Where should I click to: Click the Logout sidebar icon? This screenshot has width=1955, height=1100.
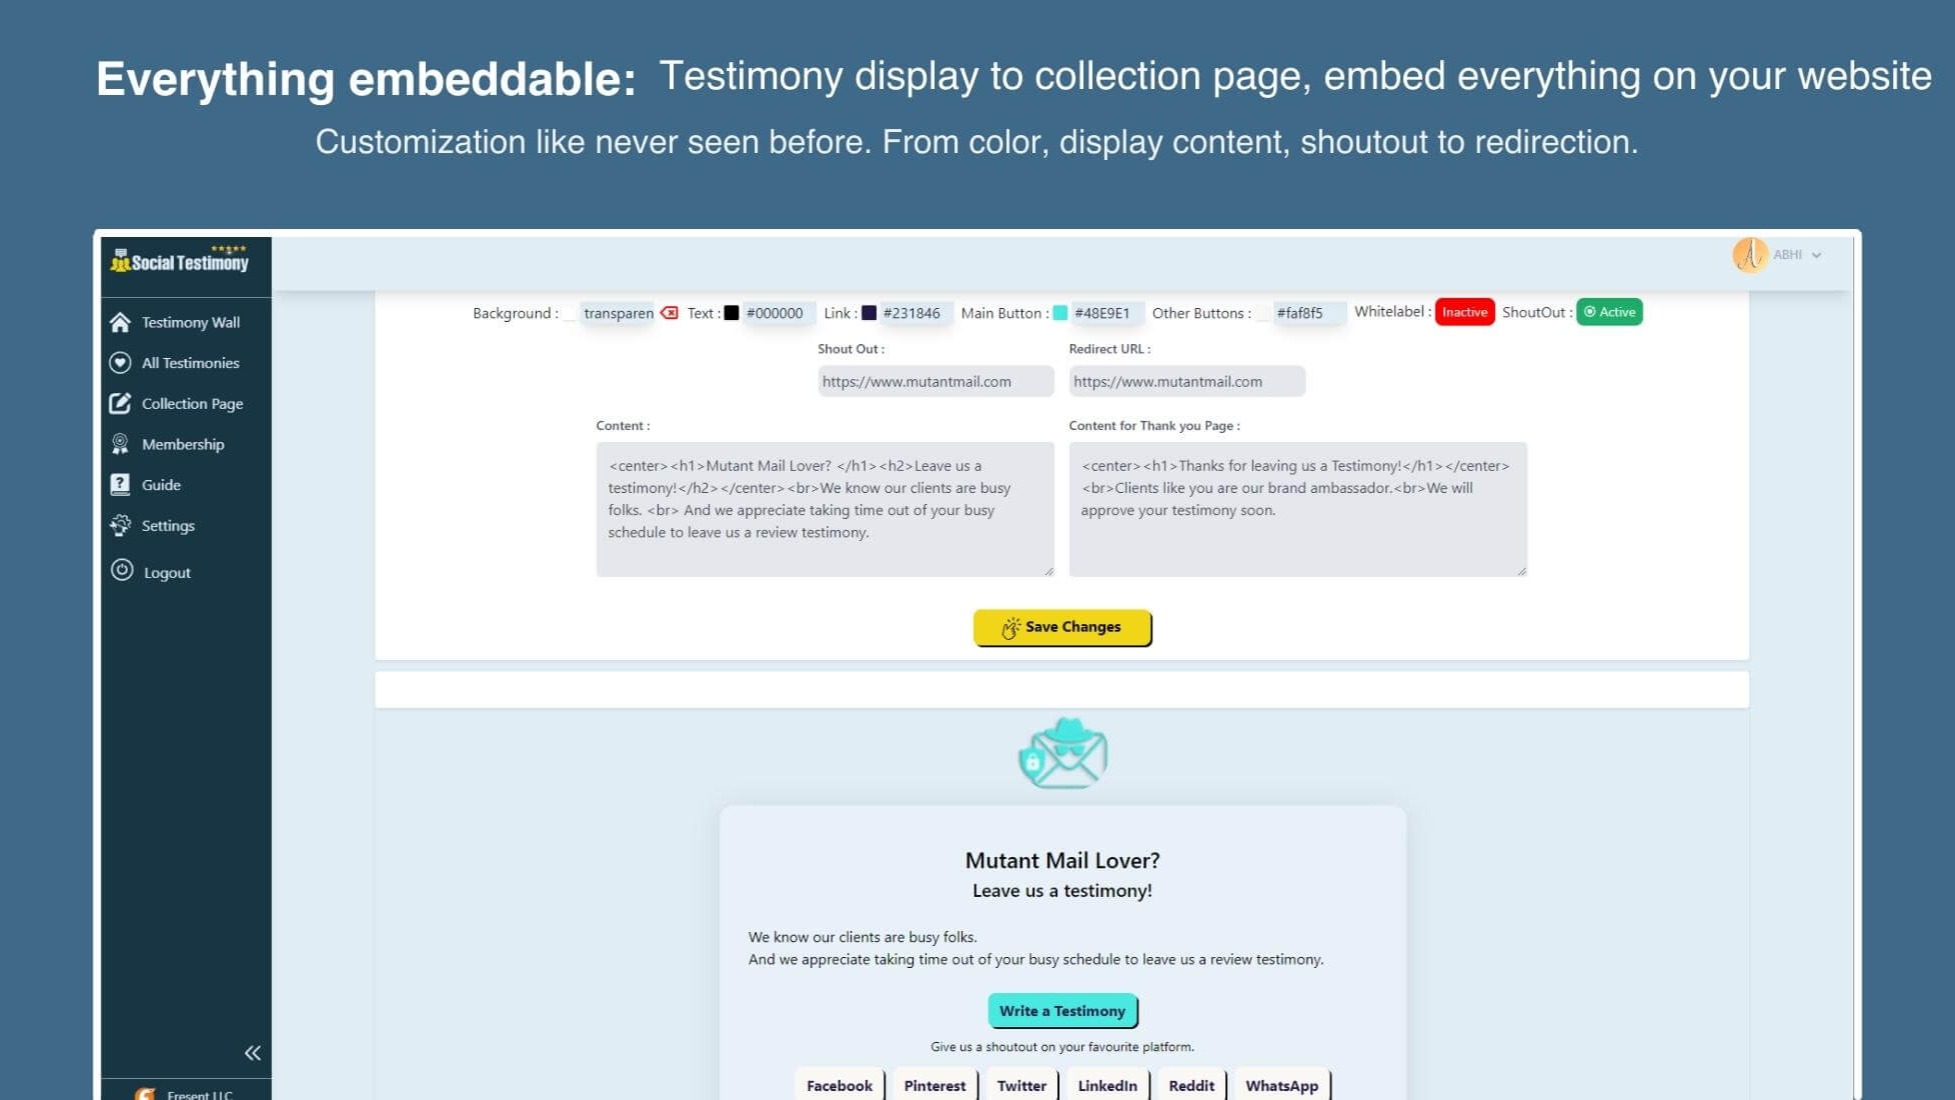pyautogui.click(x=122, y=569)
